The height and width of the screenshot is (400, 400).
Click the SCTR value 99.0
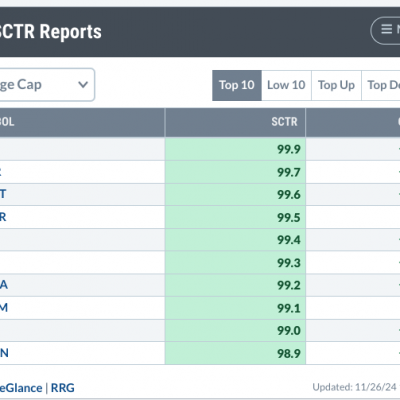click(x=289, y=331)
